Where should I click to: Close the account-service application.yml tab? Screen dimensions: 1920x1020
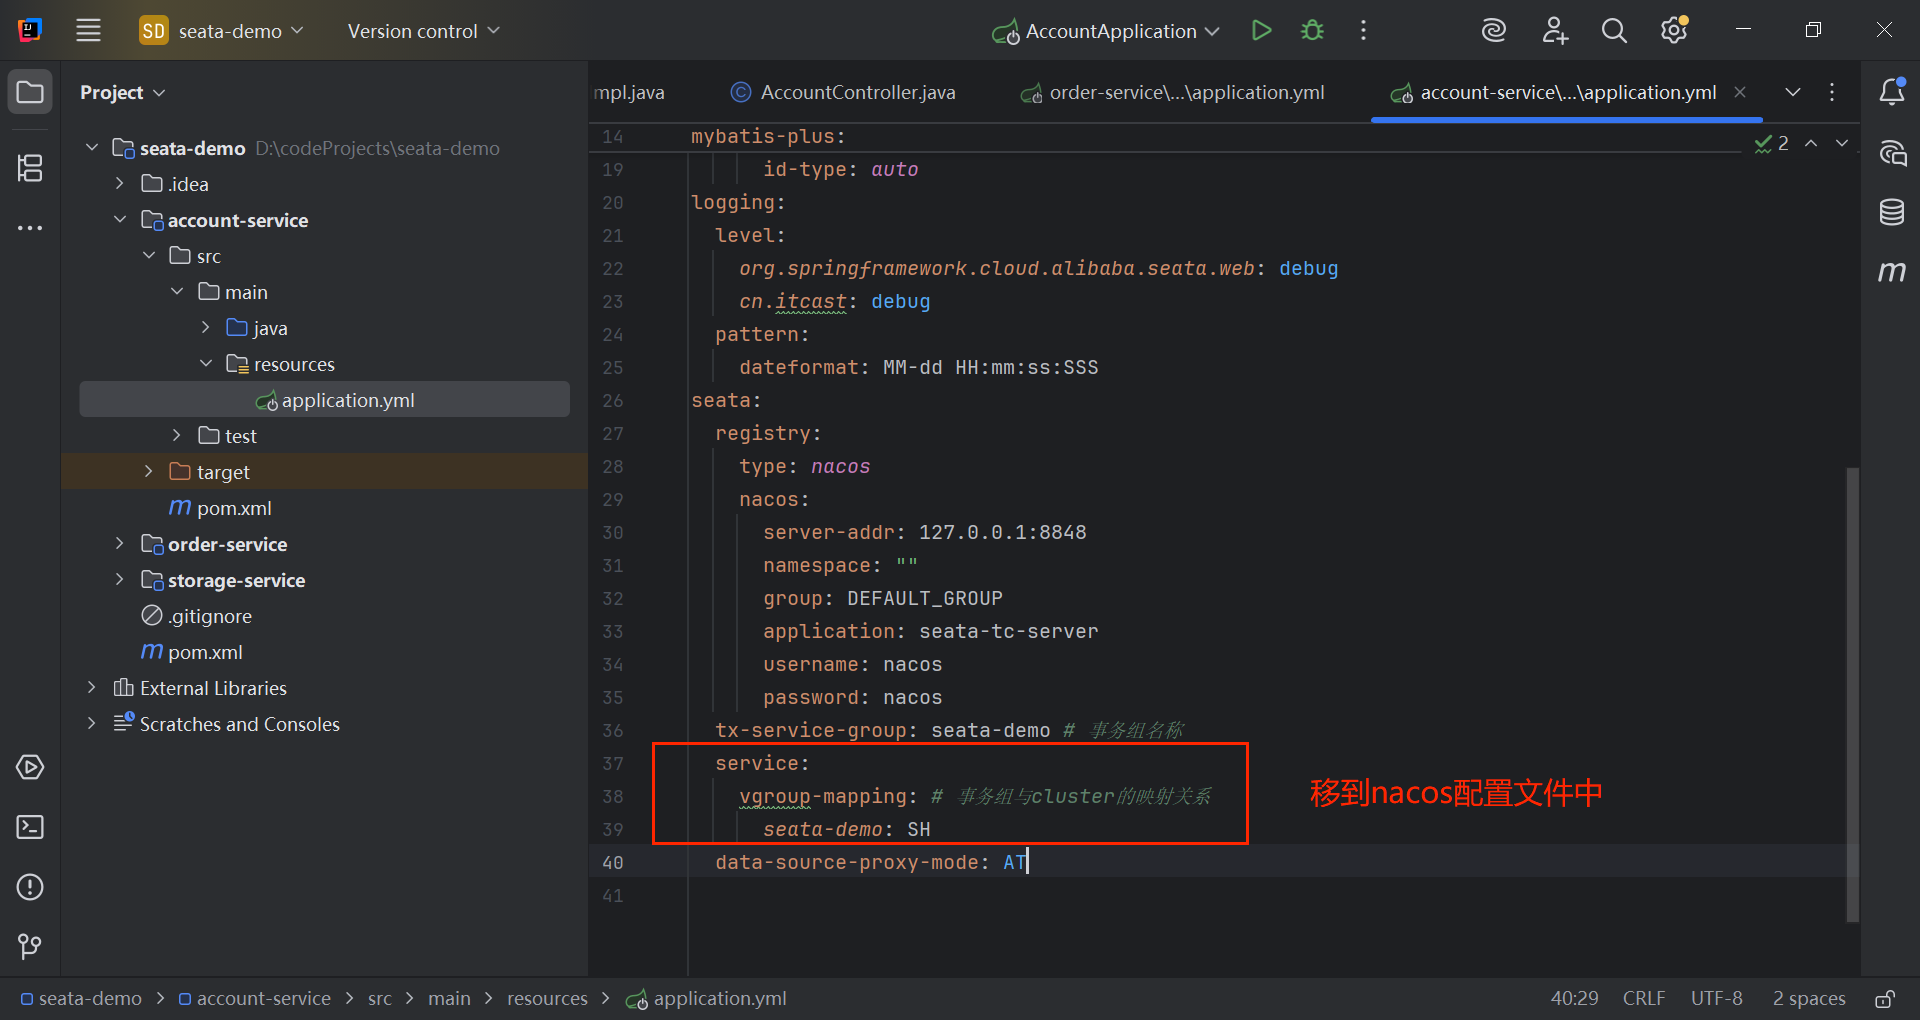click(x=1740, y=92)
